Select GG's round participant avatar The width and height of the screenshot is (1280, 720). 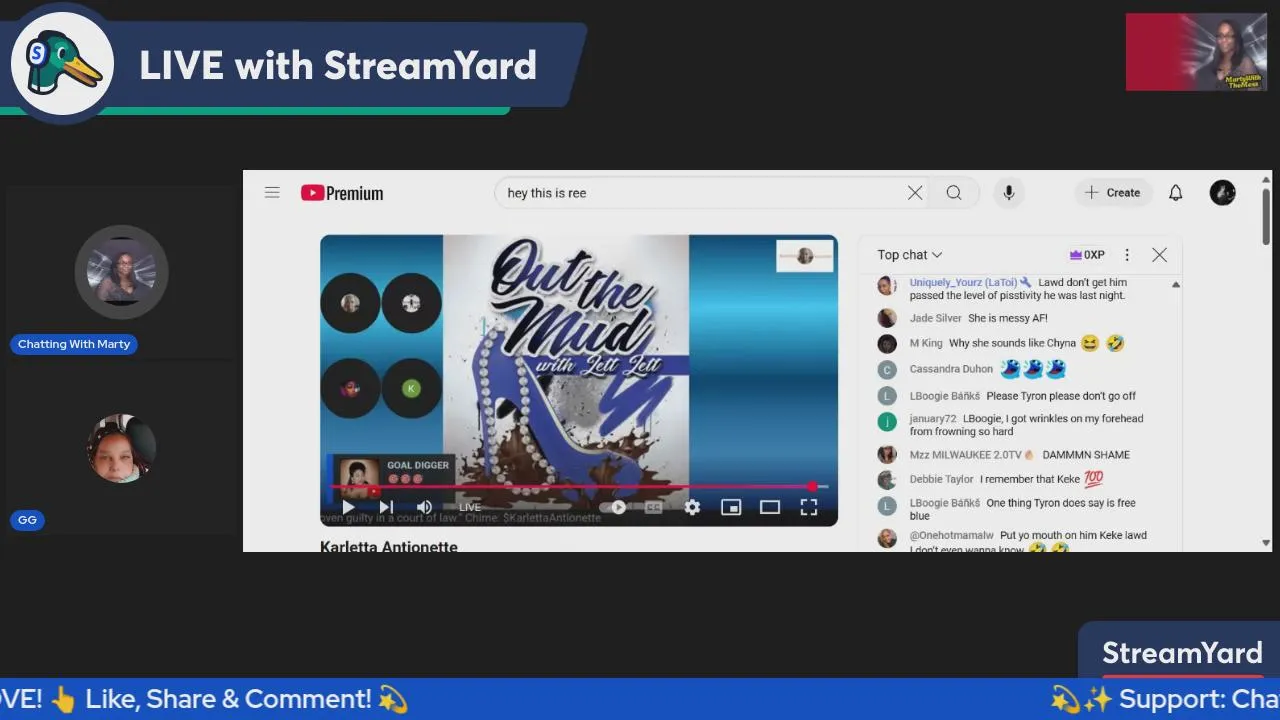(x=122, y=449)
